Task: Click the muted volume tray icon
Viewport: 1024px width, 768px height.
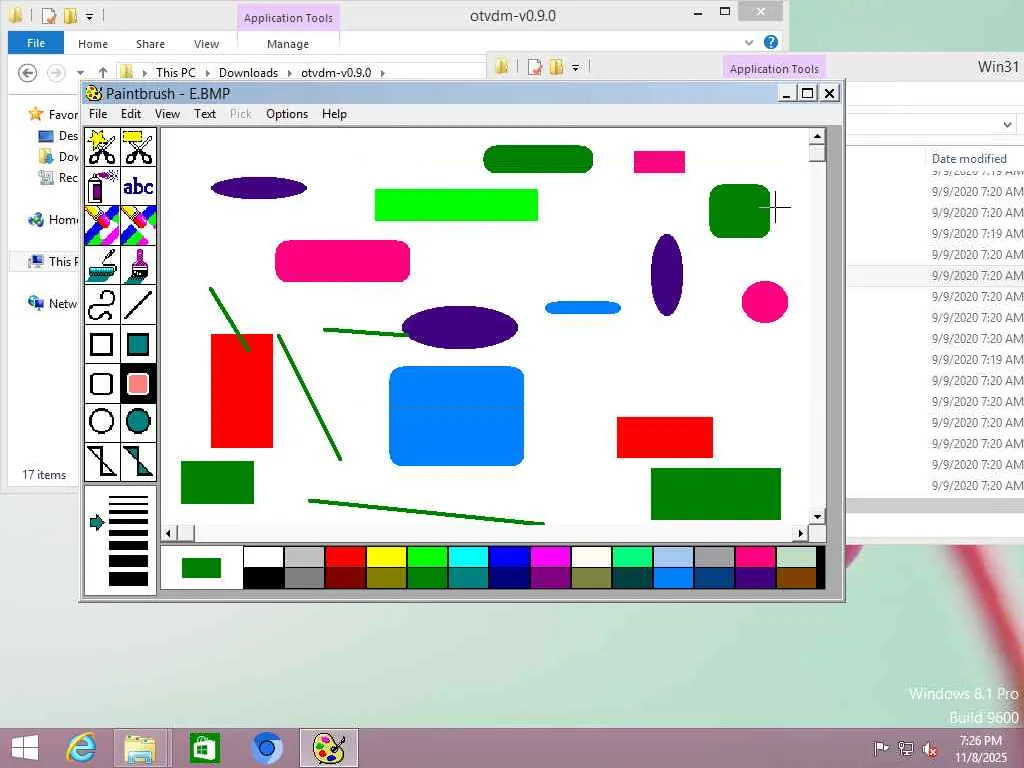Action: pos(929,749)
